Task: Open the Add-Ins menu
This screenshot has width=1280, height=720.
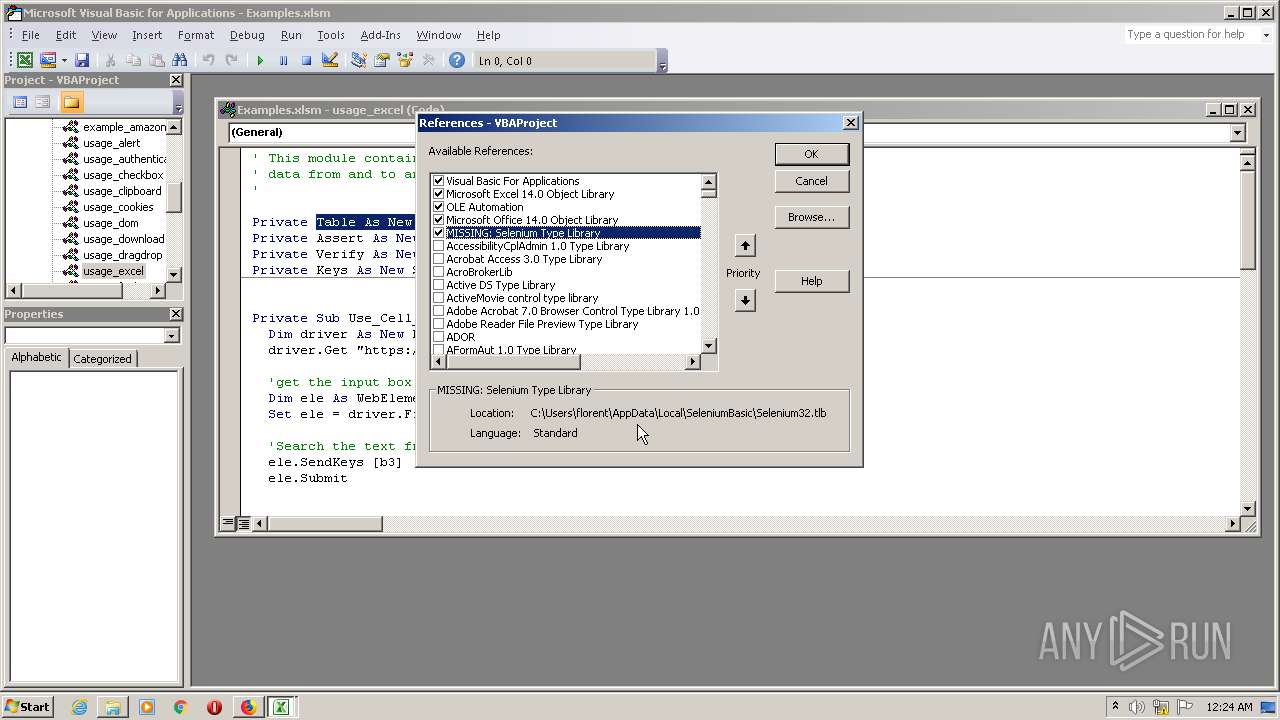Action: (380, 35)
